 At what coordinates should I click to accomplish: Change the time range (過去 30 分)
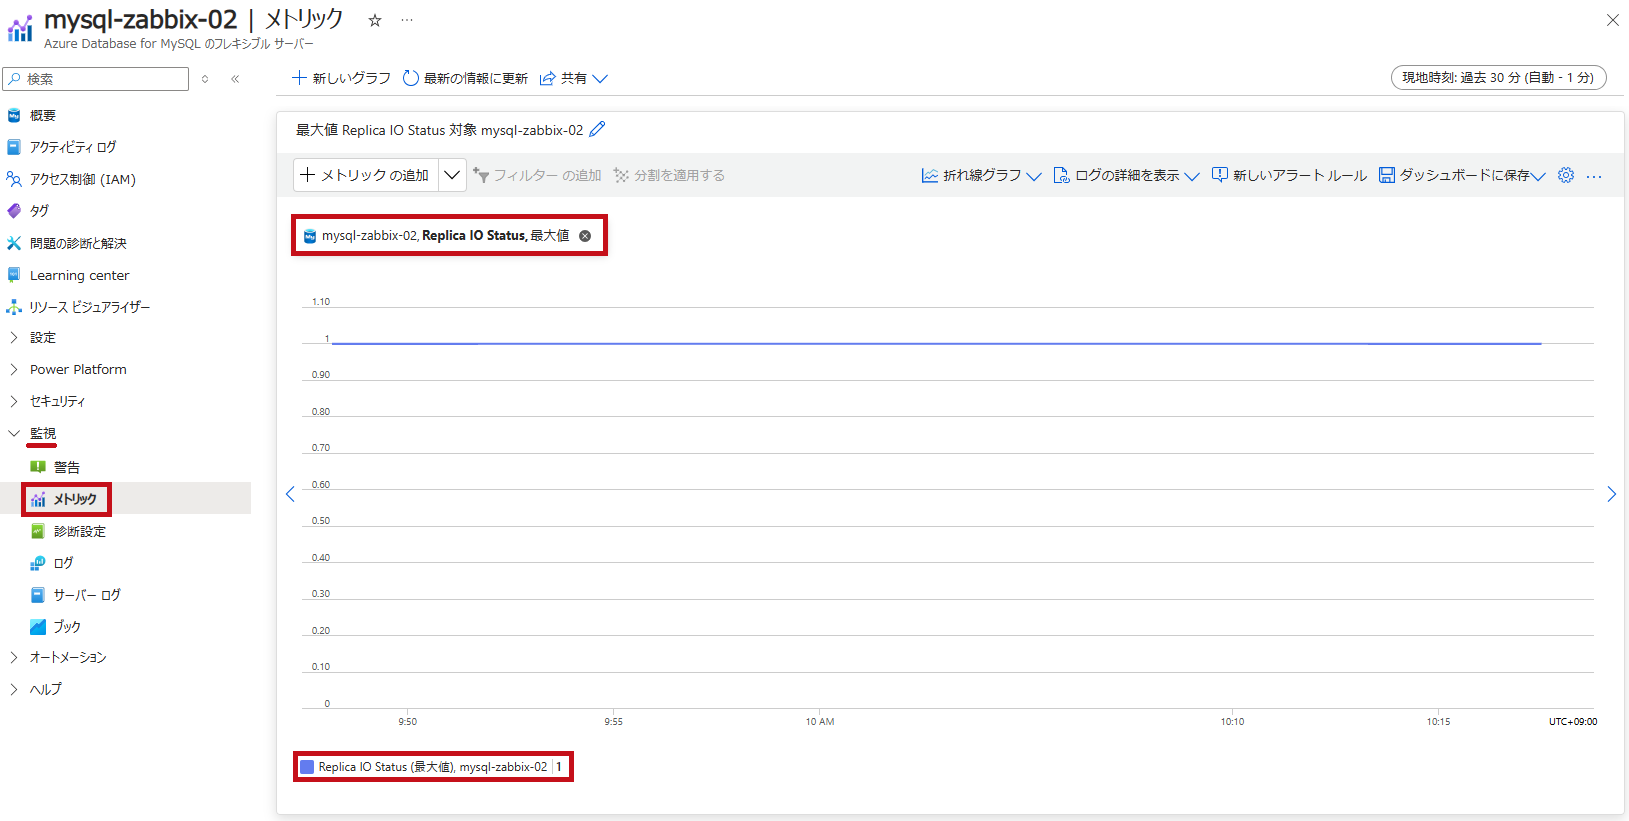(x=1498, y=78)
